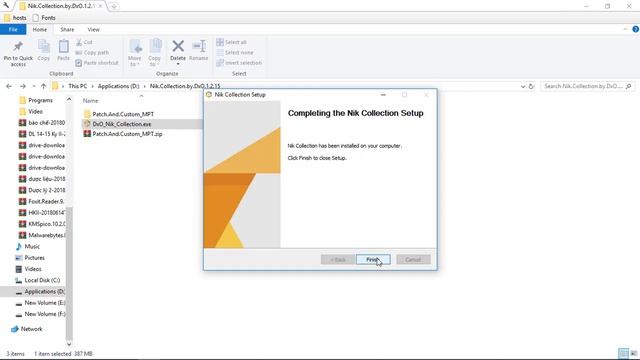The image size is (640, 360).
Task: Click This PC in address bar
Action: [78, 86]
